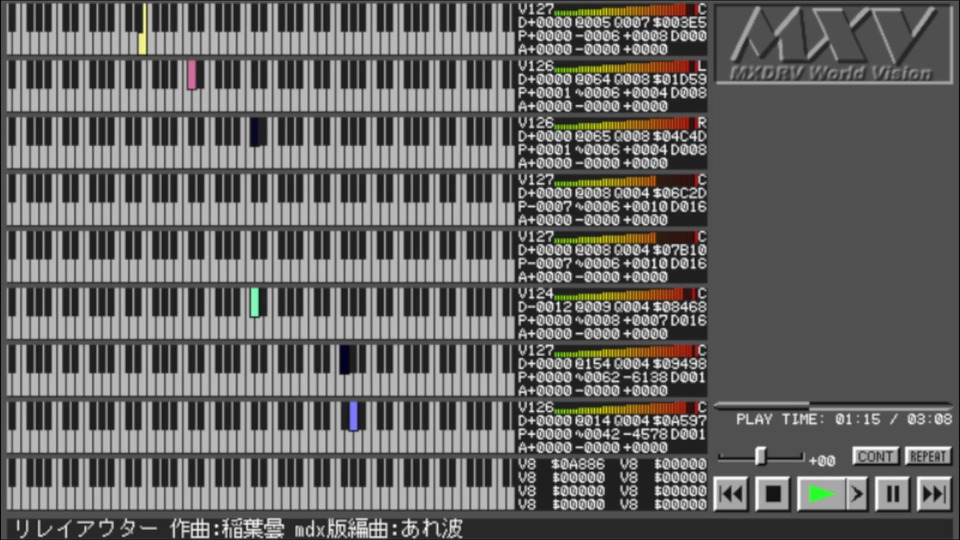Toggle the CONT continuous play button
The width and height of the screenshot is (960, 540).
[875, 456]
